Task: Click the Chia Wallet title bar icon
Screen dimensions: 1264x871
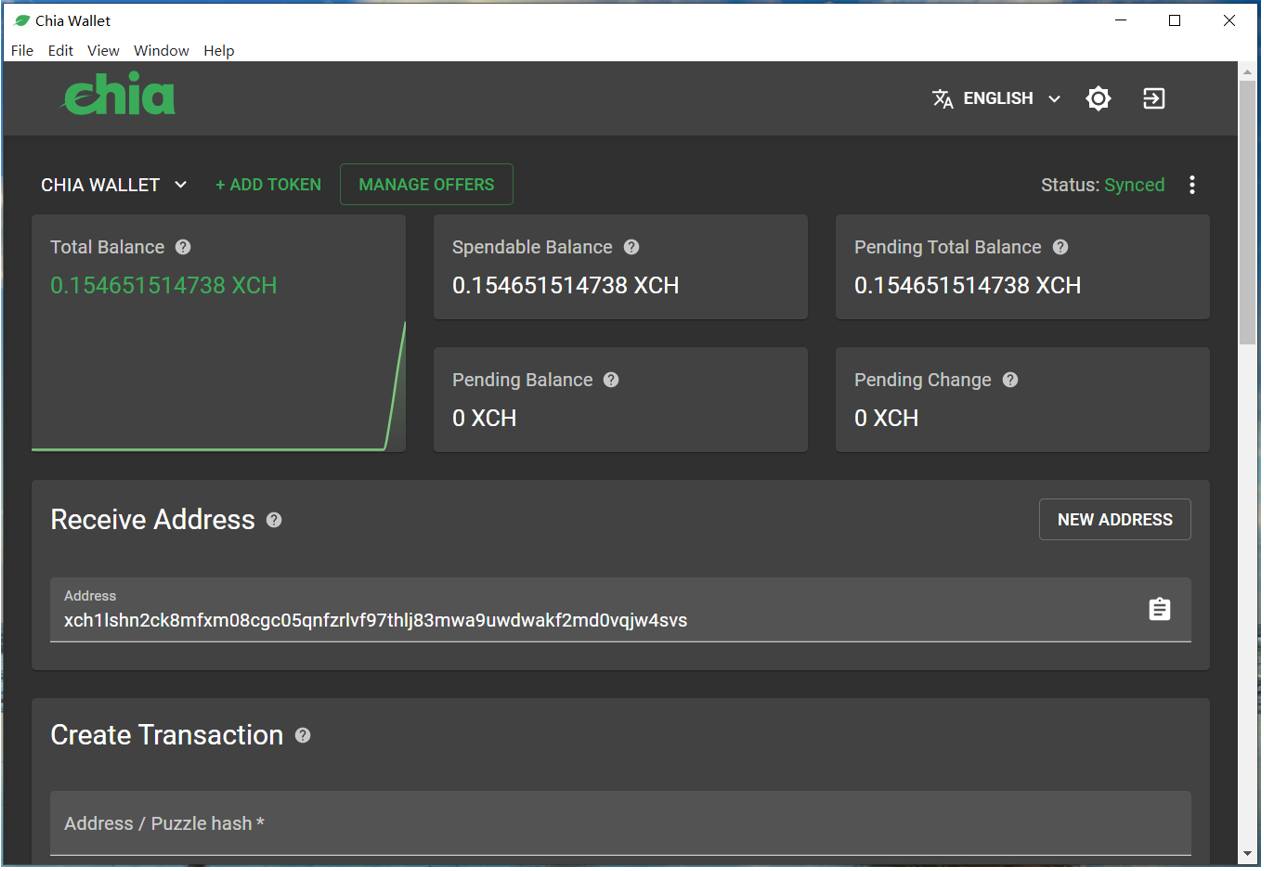Action: click(22, 20)
